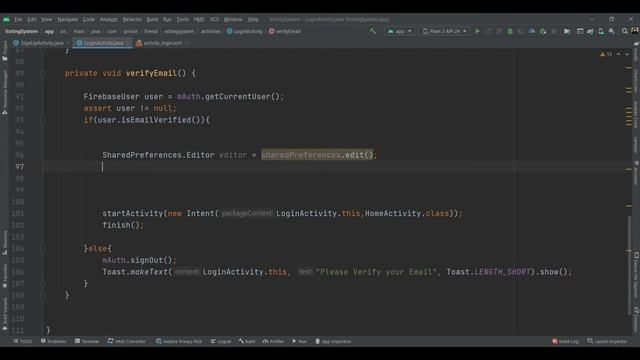The width and height of the screenshot is (640, 360).
Task: Open the Build tool window
Action: (247, 341)
